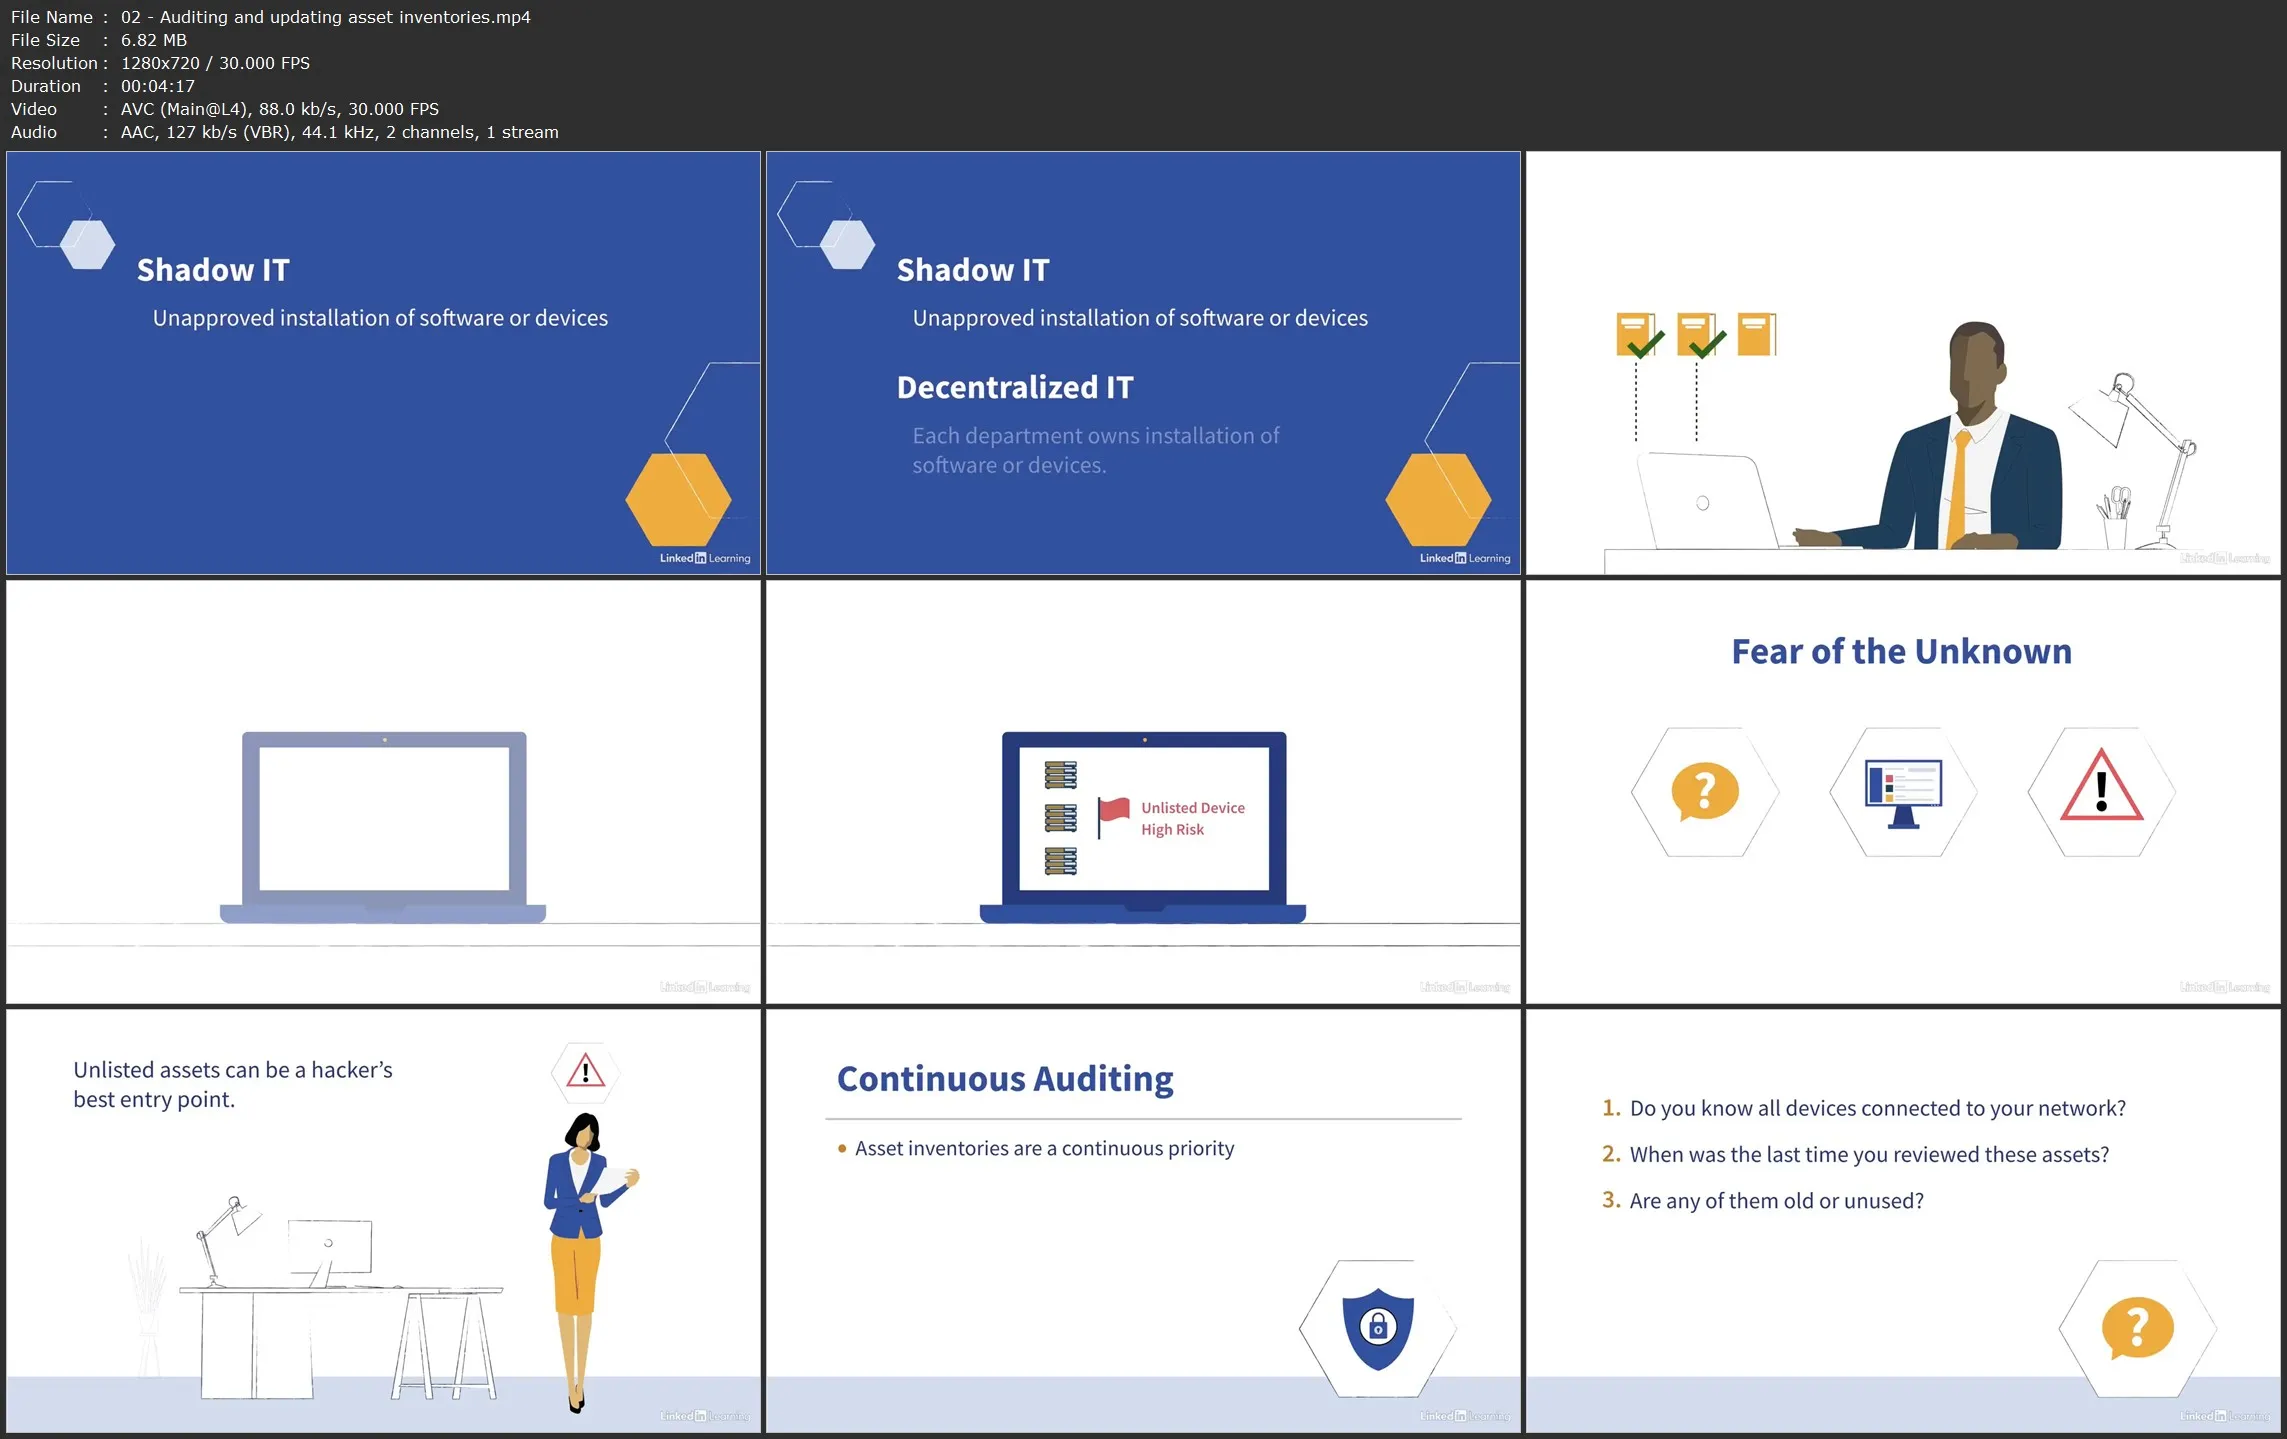
Task: Click the first checked document icon
Action: pyautogui.click(x=1636, y=336)
